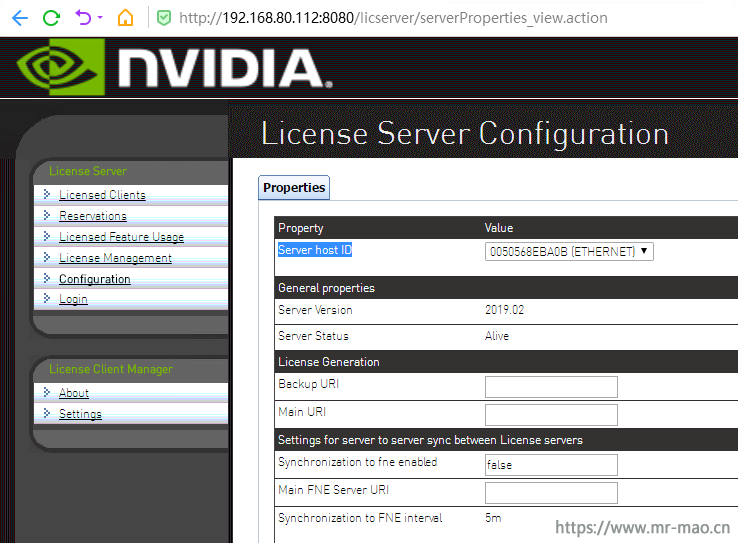
Task: Open the dropdown beside the undo arrow
Action: tap(100, 18)
